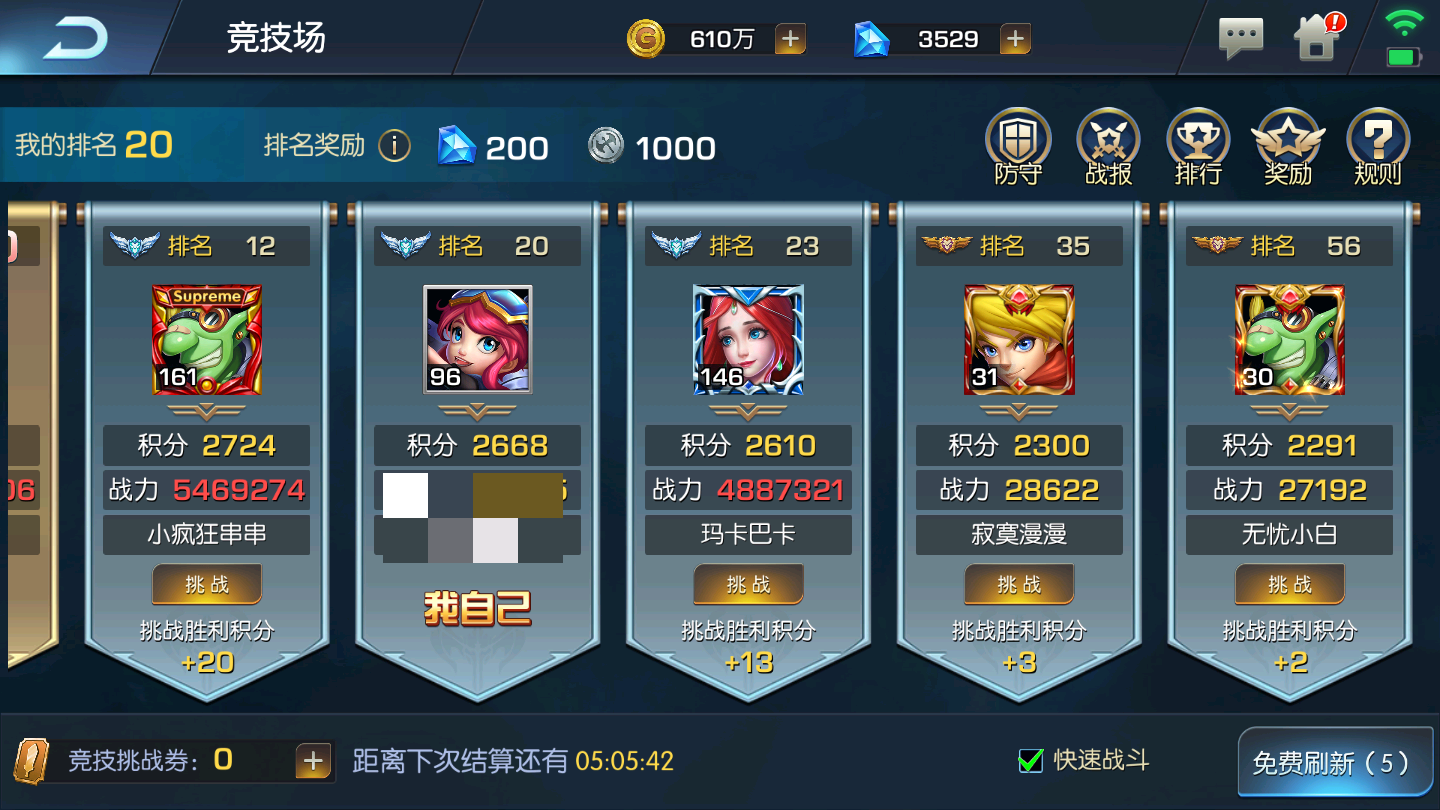Open the 排行 ranking trophy icon
The width and height of the screenshot is (1440, 810).
[x=1198, y=147]
